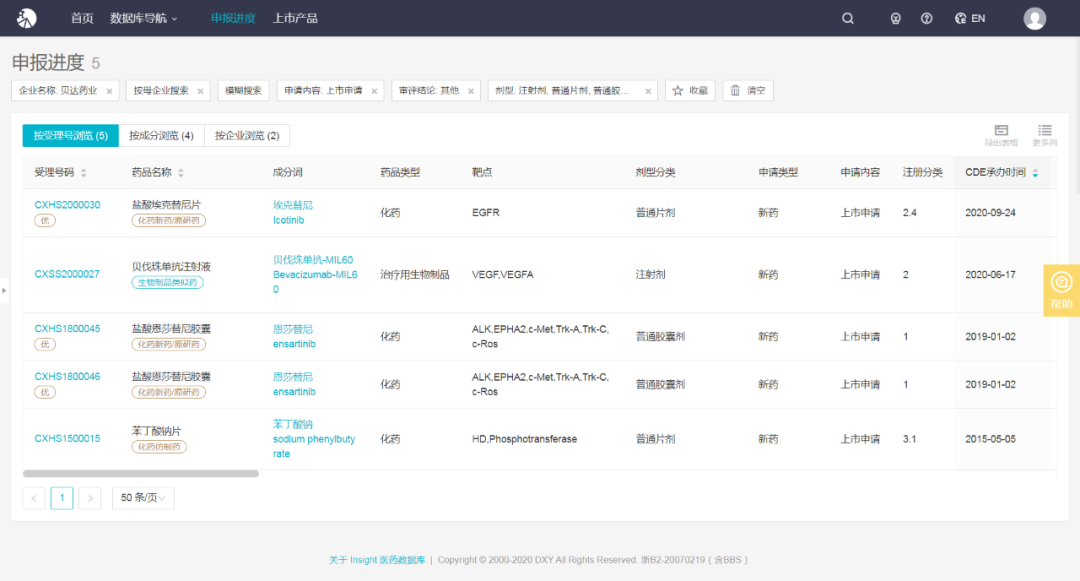The height and width of the screenshot is (581, 1080).
Task: Remove the 剂型 filter tag
Action: point(647,91)
